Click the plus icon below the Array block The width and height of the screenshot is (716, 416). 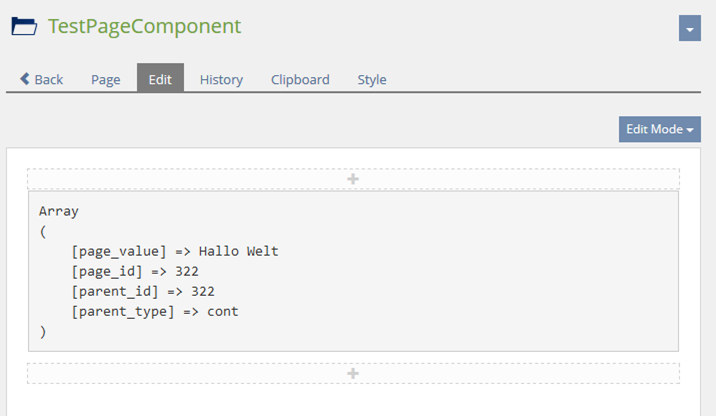[352, 373]
